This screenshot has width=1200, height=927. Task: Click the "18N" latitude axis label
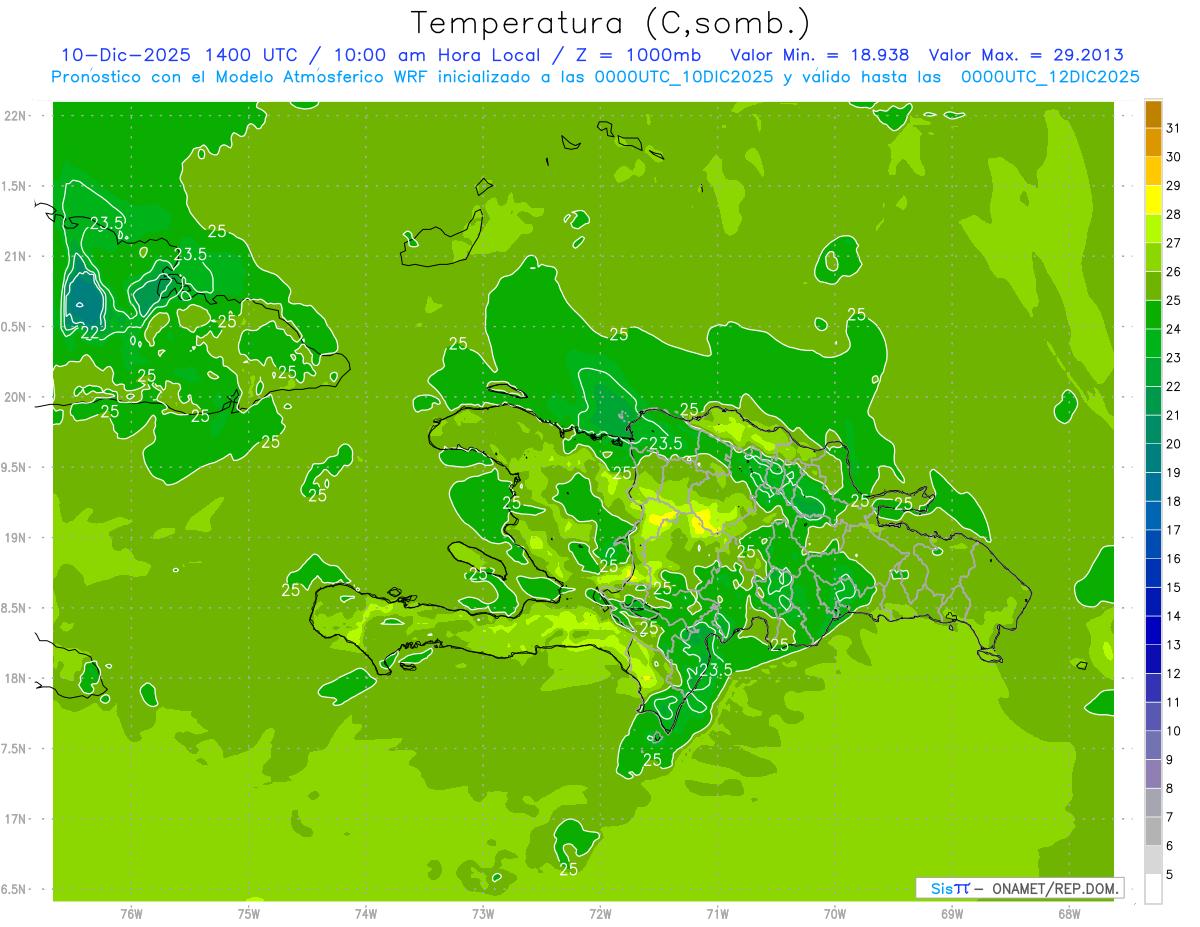point(15,678)
